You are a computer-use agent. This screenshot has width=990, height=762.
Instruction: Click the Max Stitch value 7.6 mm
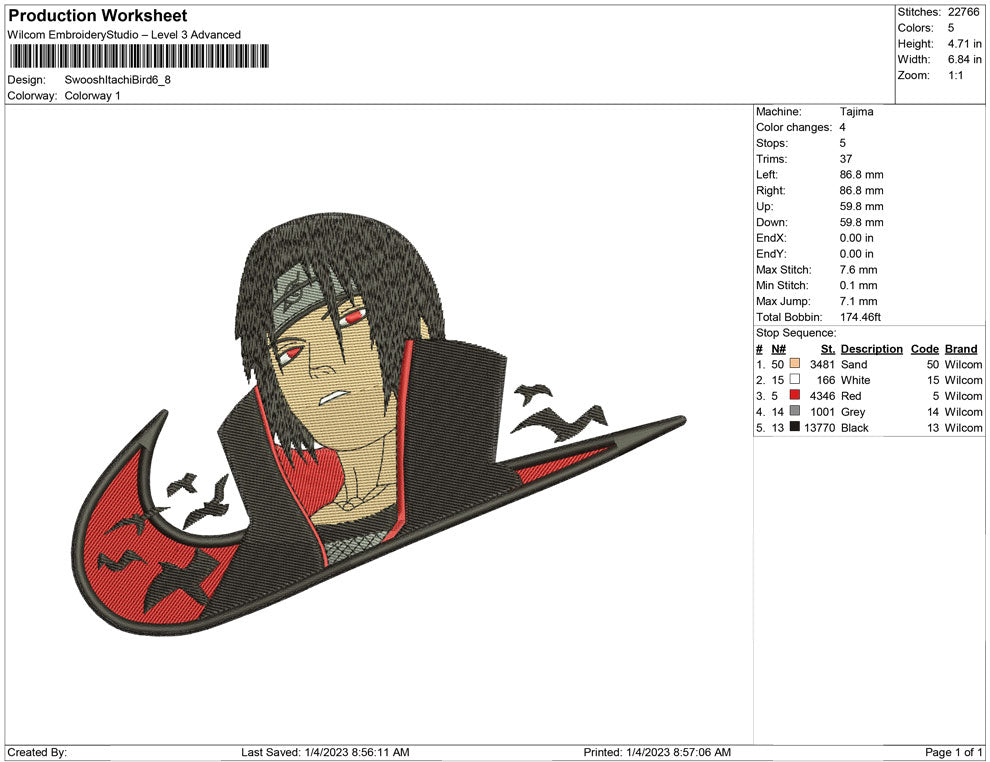point(858,270)
